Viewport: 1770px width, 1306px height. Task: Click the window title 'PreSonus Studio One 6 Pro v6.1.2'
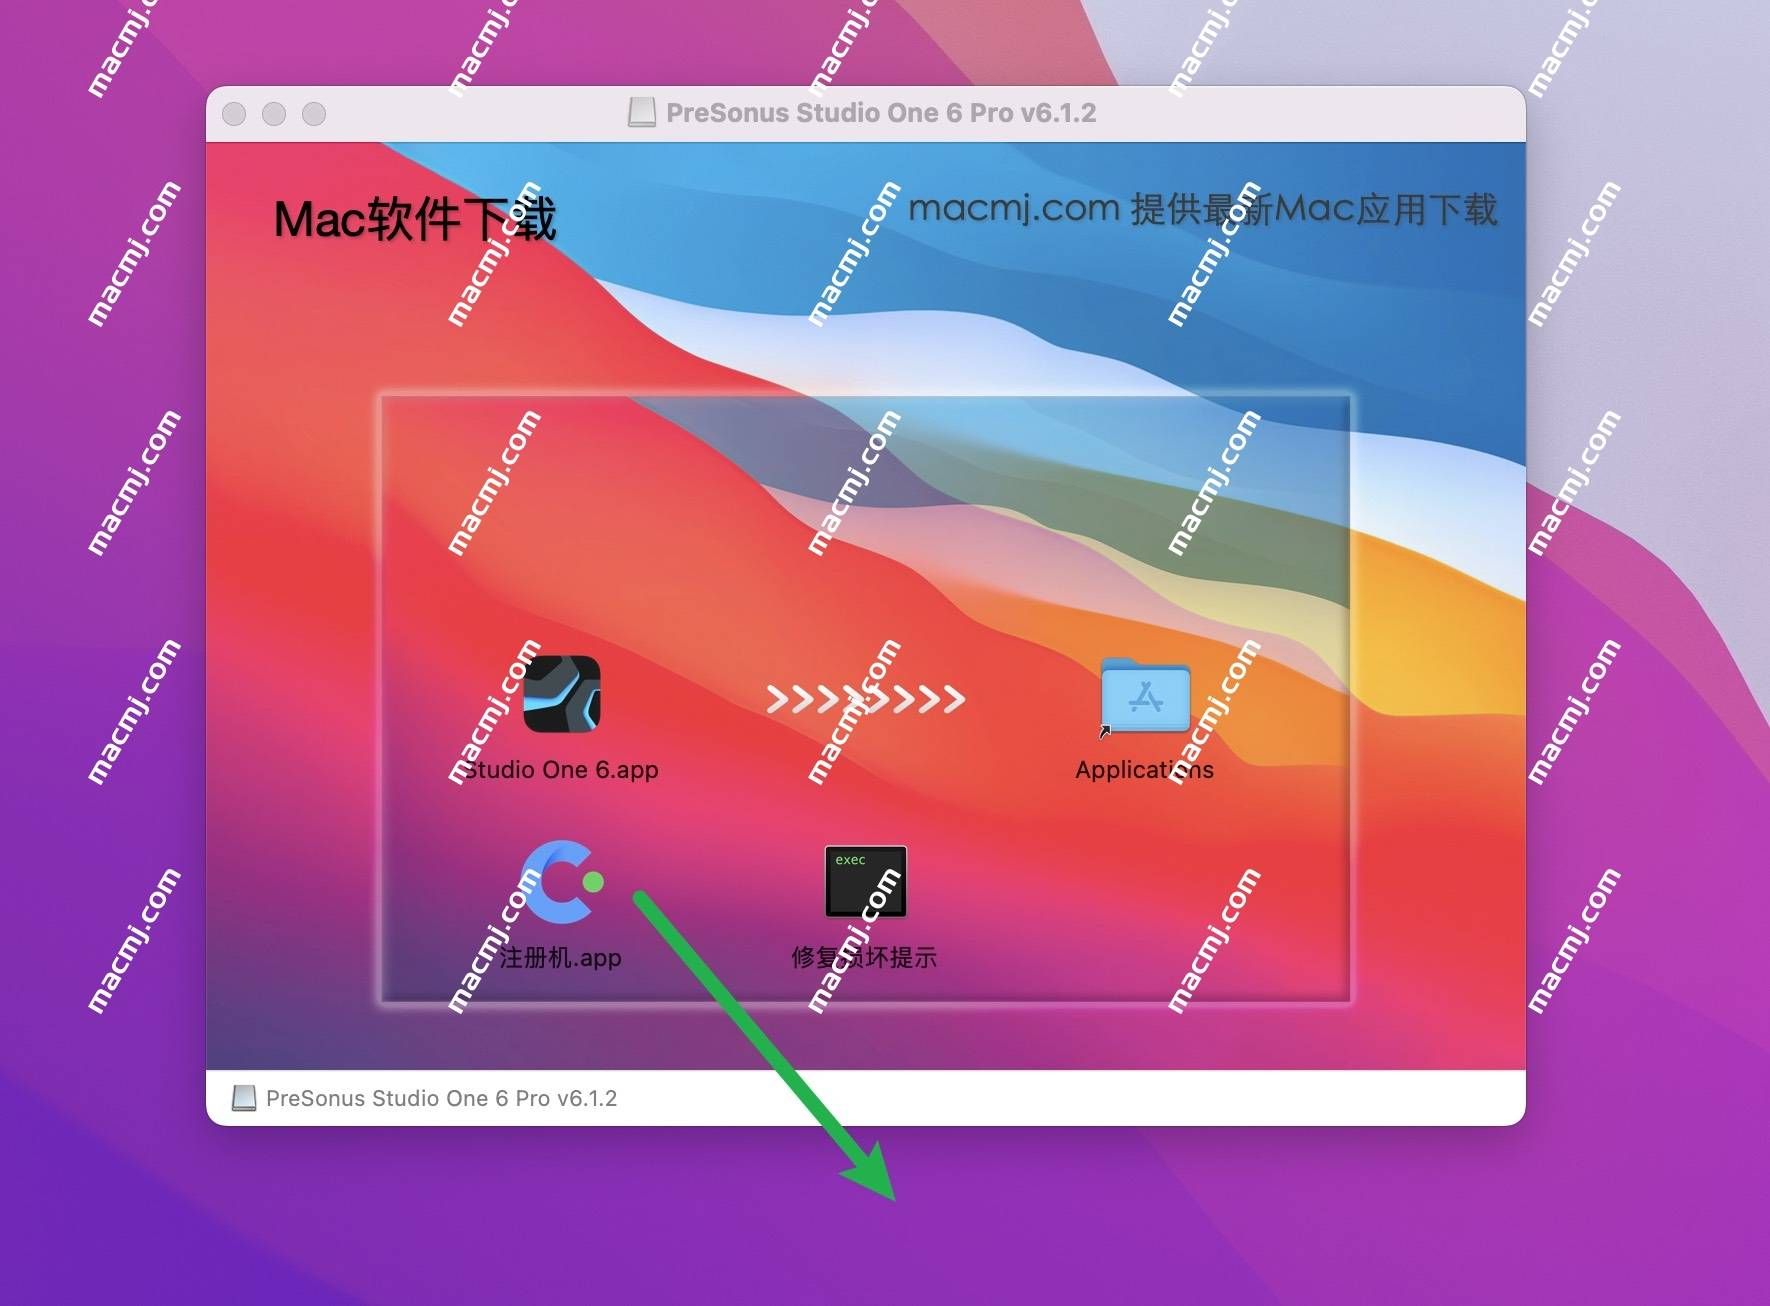point(881,113)
